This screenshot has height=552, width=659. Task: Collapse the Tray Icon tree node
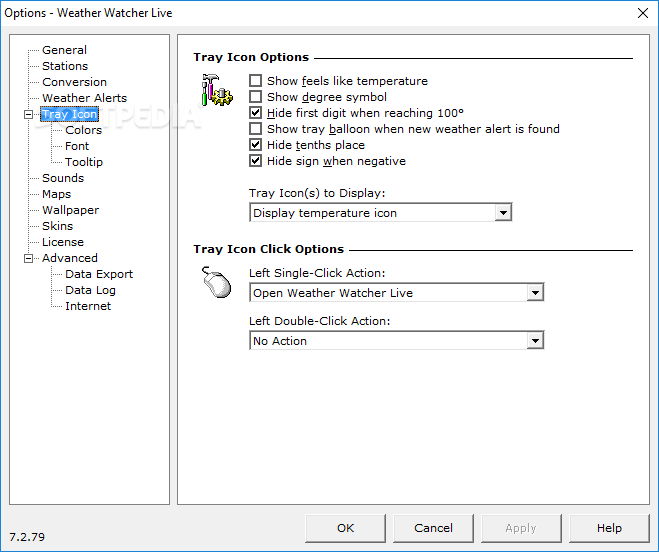point(29,114)
